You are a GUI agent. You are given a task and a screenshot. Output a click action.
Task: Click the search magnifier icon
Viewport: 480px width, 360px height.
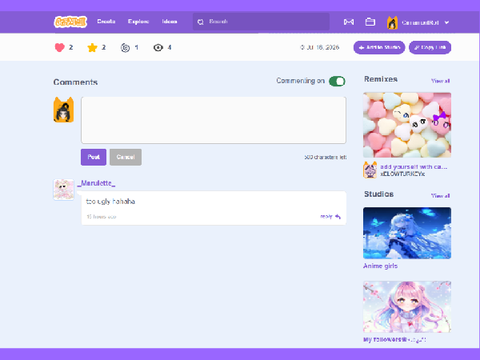coord(200,22)
